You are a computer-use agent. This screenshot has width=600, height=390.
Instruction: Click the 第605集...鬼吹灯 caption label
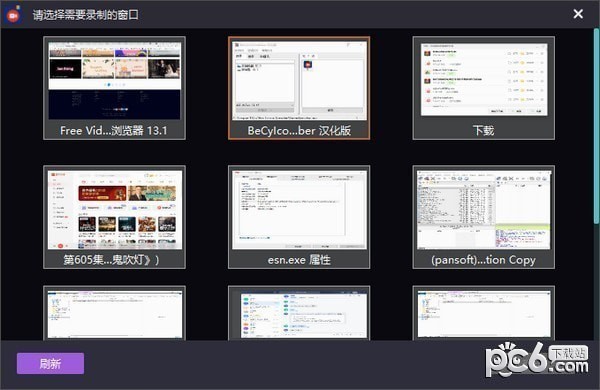point(111,260)
